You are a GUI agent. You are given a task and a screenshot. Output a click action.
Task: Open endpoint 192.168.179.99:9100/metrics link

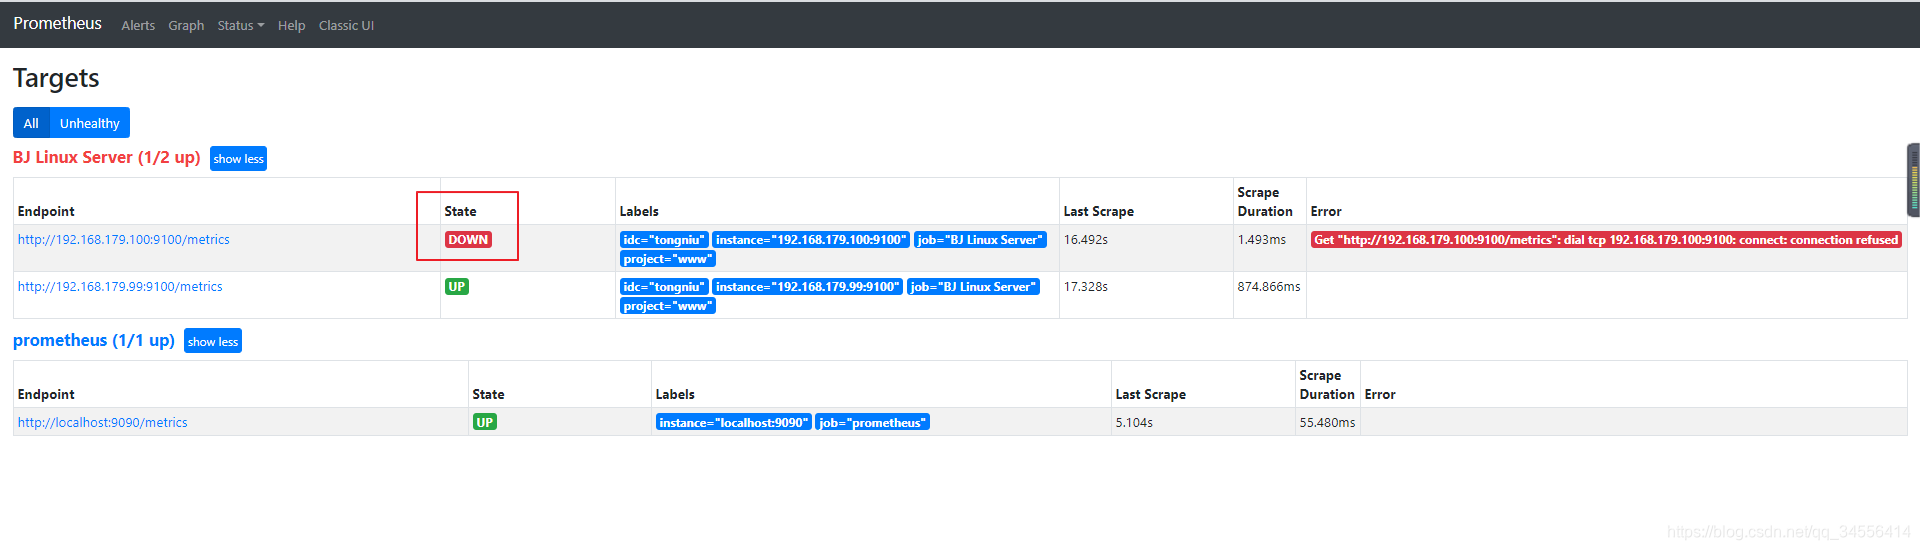pyautogui.click(x=120, y=286)
